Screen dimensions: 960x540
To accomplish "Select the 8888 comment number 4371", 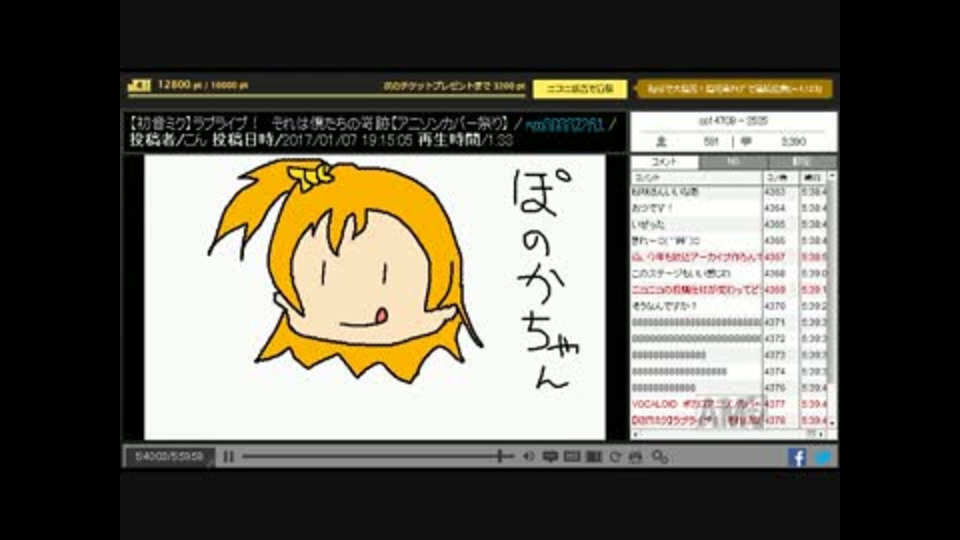I will [729, 323].
